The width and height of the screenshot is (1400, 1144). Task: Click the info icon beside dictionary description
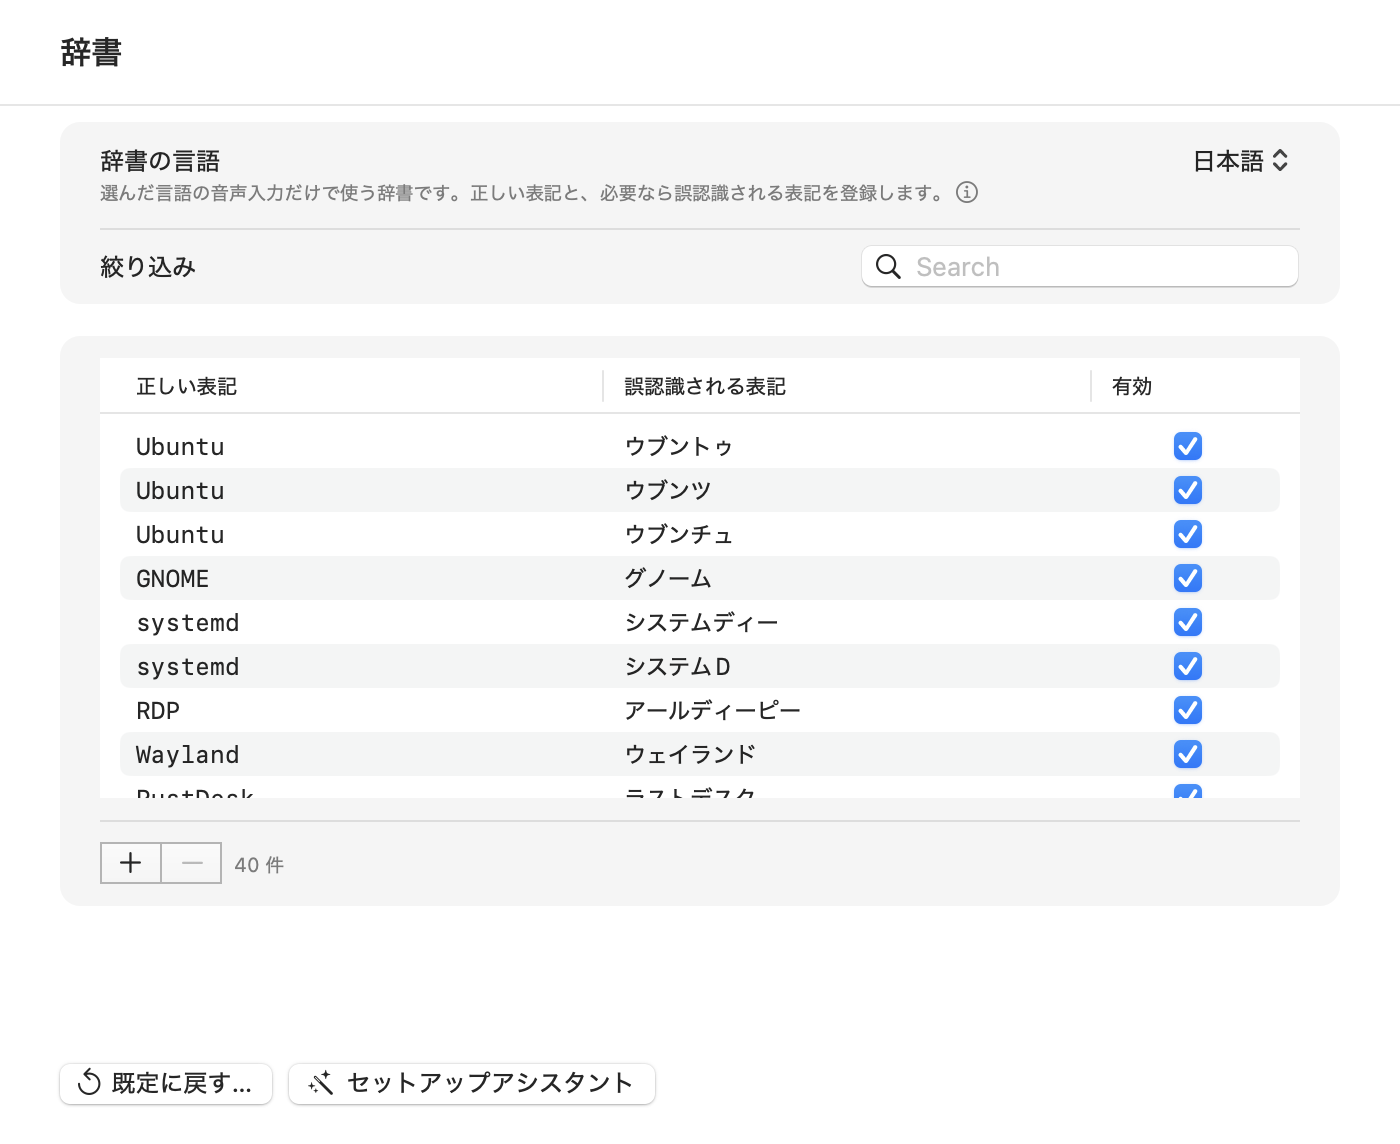coord(967,192)
